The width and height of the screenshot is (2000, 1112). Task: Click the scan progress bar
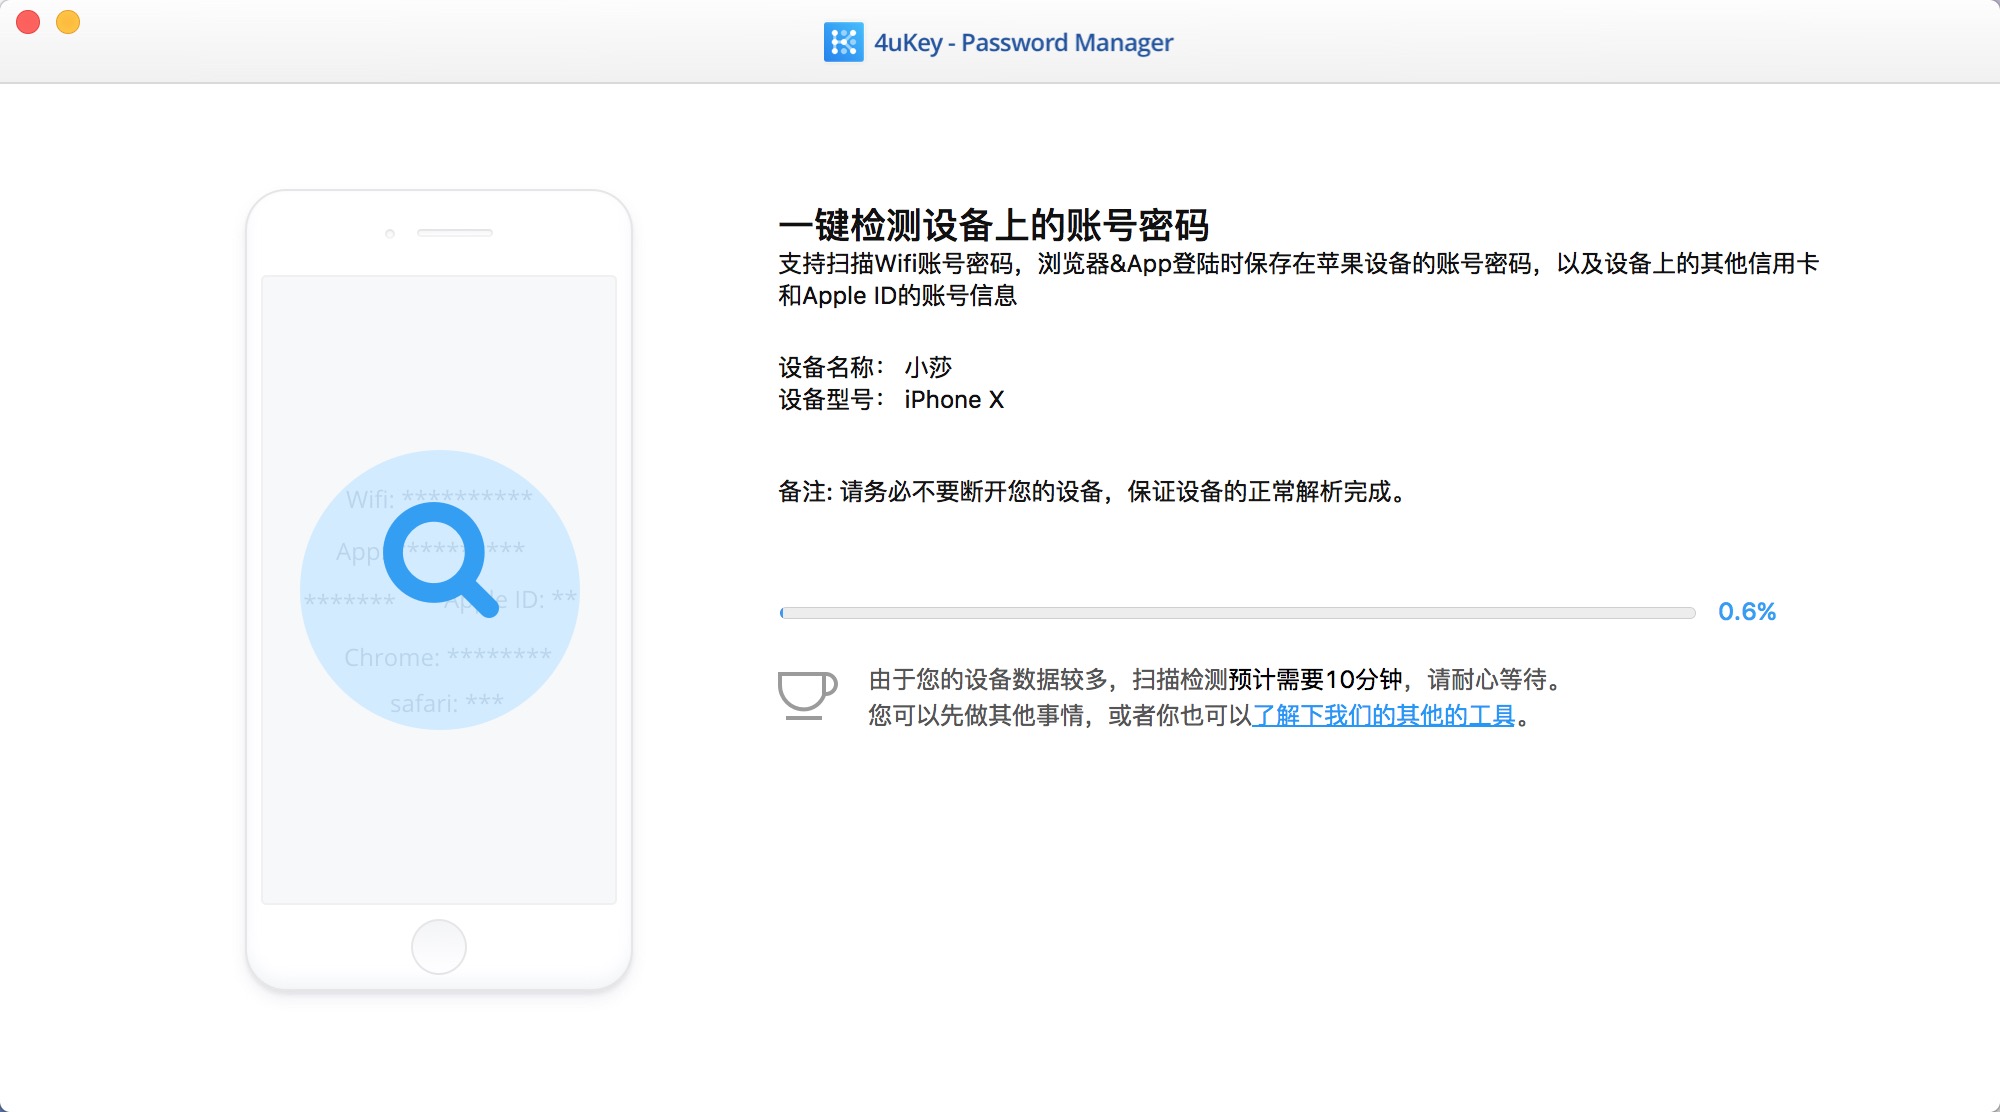click(1237, 613)
